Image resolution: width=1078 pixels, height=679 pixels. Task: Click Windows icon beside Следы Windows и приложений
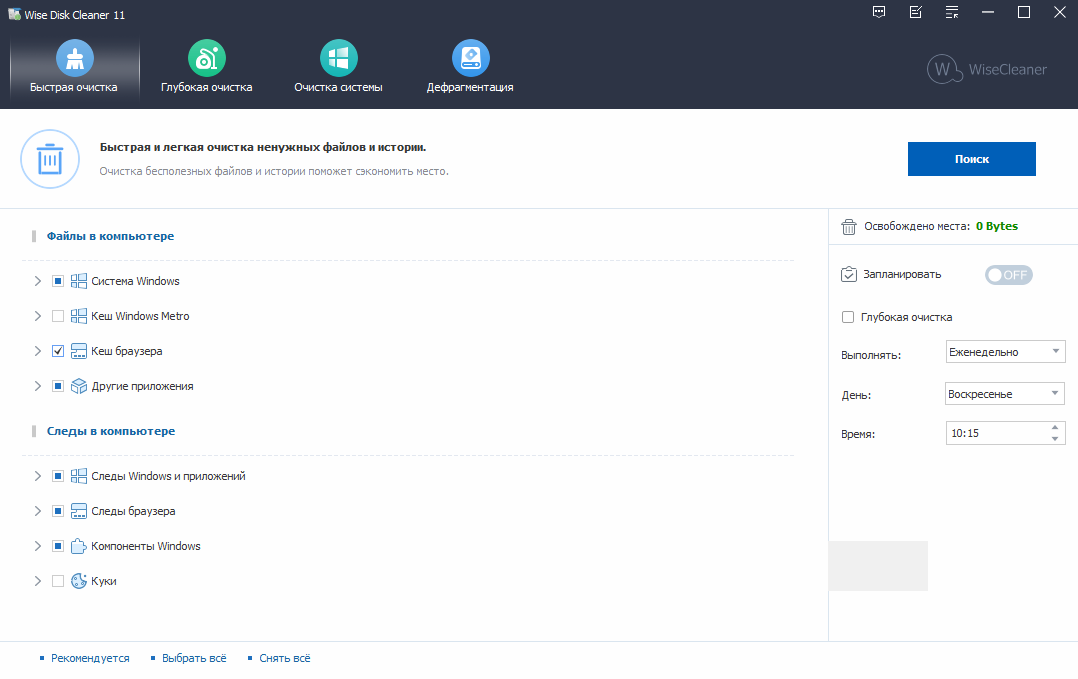79,476
